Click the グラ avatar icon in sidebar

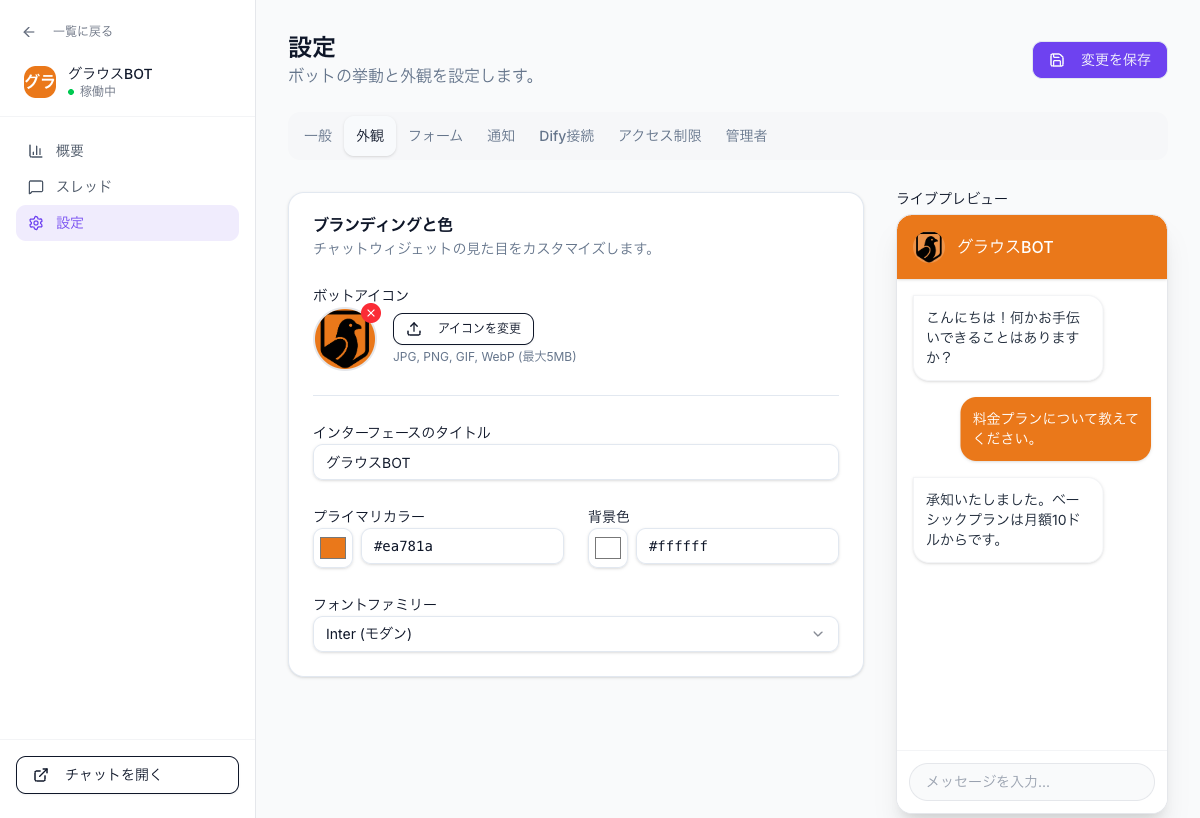click(x=40, y=82)
